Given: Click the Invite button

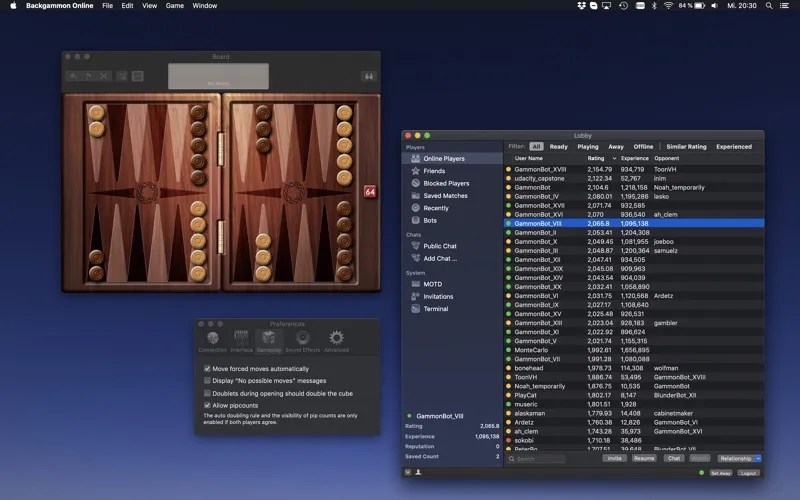Looking at the screenshot, I should click(614, 459).
